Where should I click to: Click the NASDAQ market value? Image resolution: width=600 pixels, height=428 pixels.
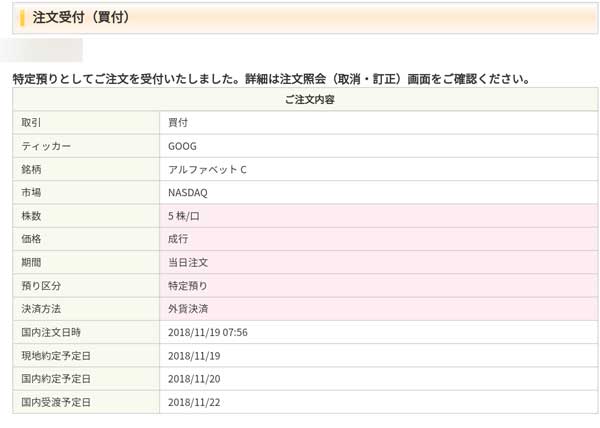[x=188, y=192]
